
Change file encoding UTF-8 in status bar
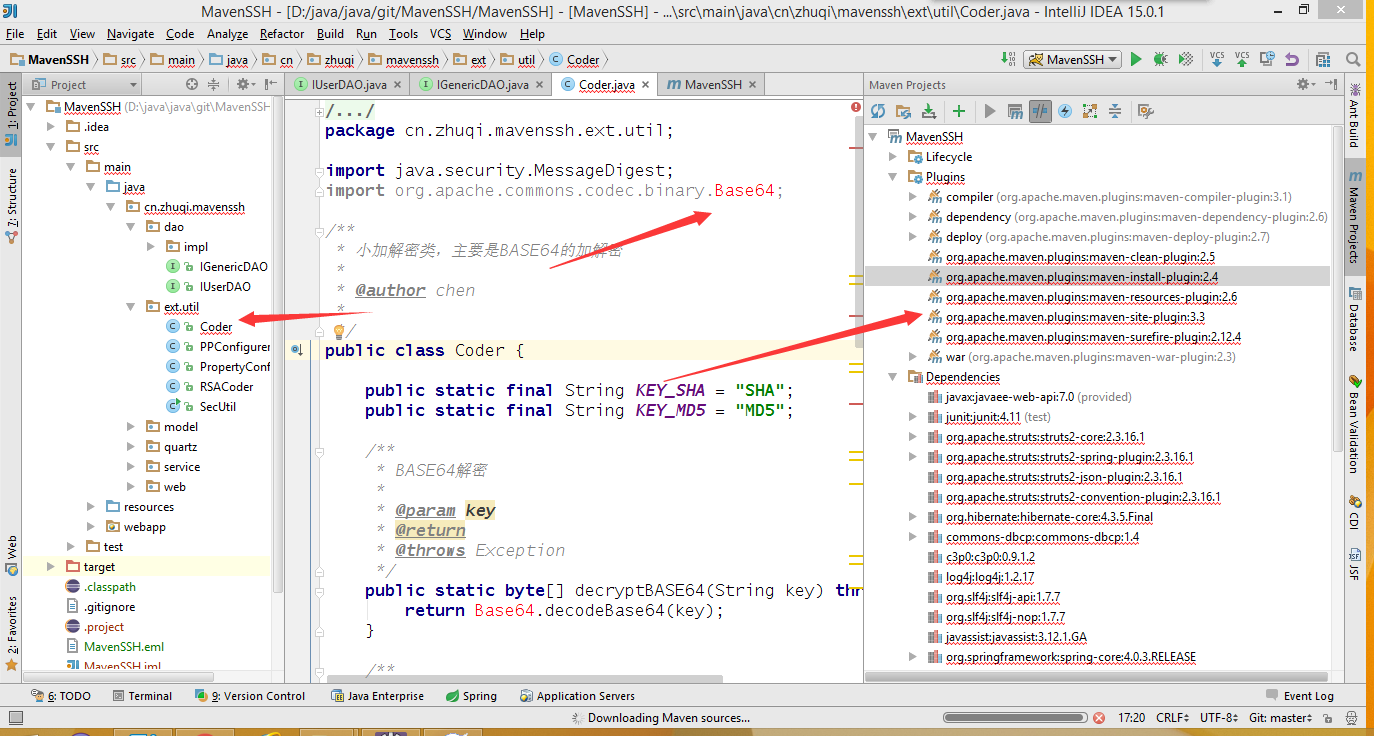pos(1218,718)
